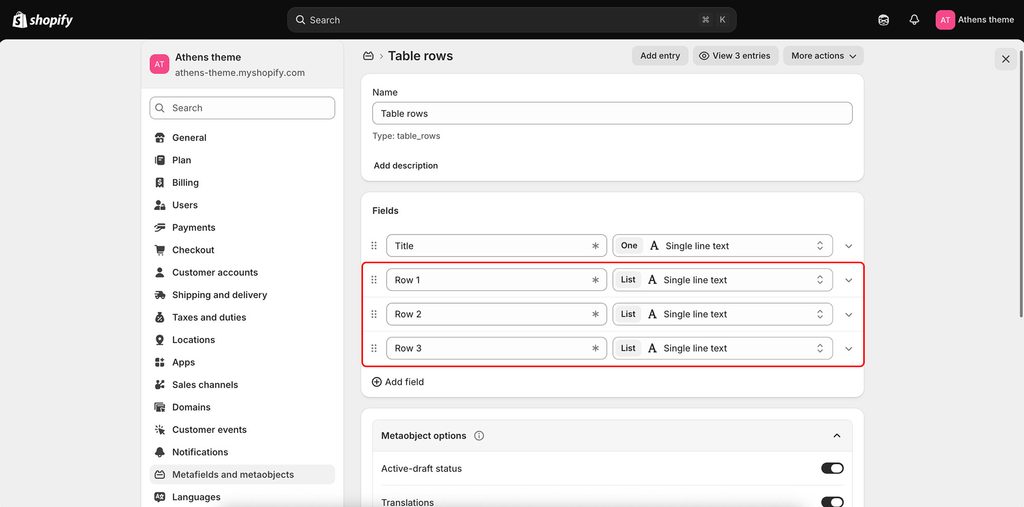Click the Athens theme AT avatar in top bar
Image resolution: width=1024 pixels, height=507 pixels.
945,20
